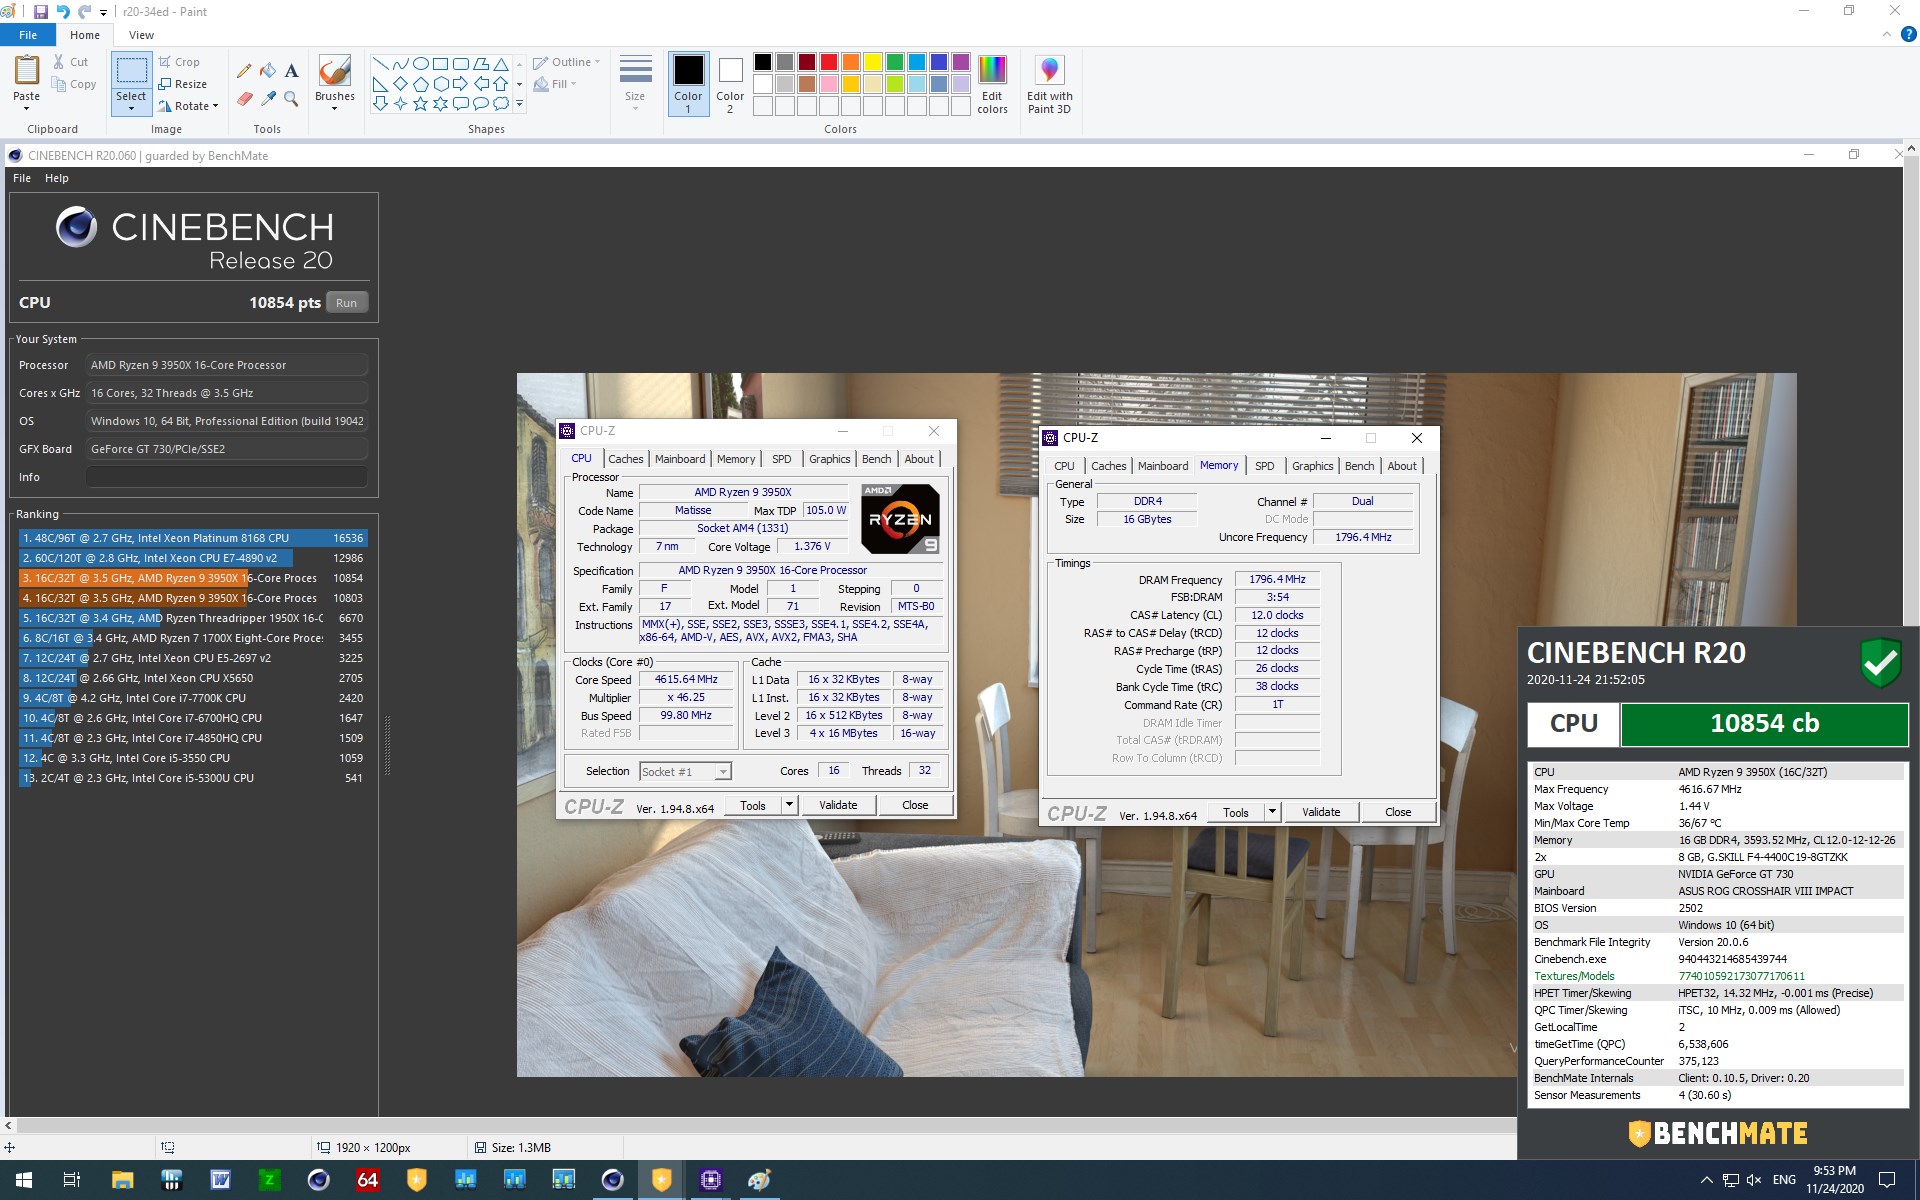Open the line Size dropdown
1920x1200 pixels.
pos(635,84)
